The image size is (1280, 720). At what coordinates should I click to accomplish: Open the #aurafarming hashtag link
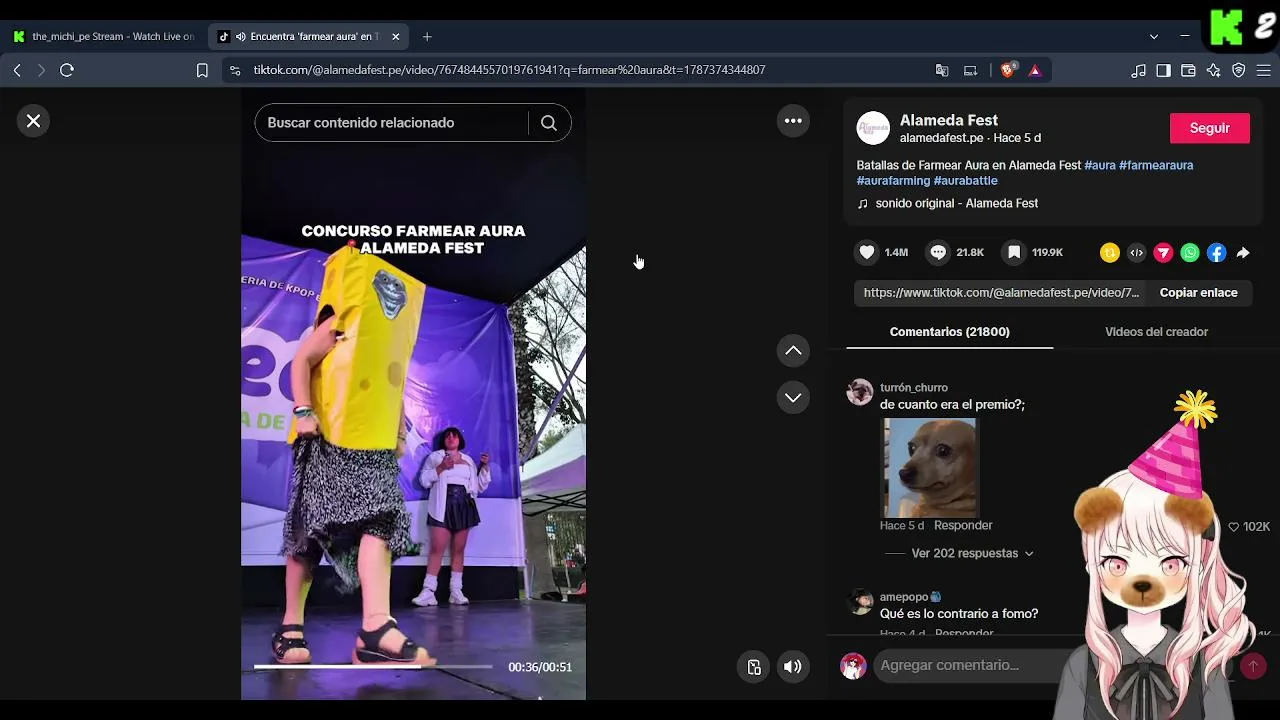893,181
